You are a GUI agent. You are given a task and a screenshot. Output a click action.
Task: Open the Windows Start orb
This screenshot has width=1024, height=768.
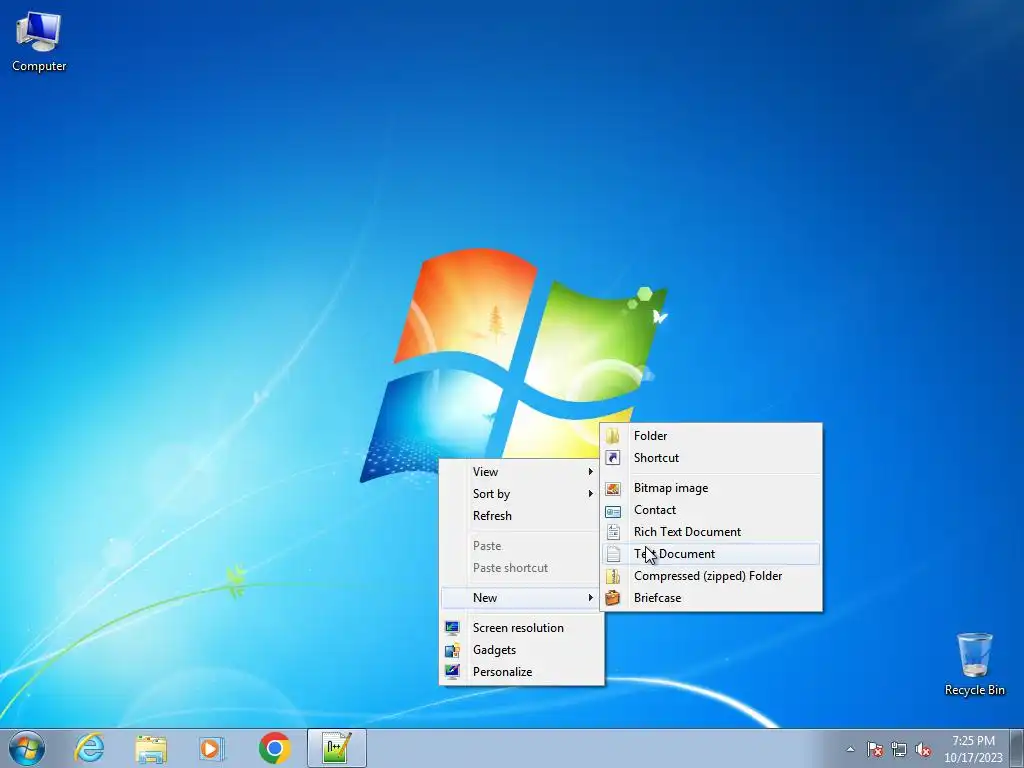point(27,748)
